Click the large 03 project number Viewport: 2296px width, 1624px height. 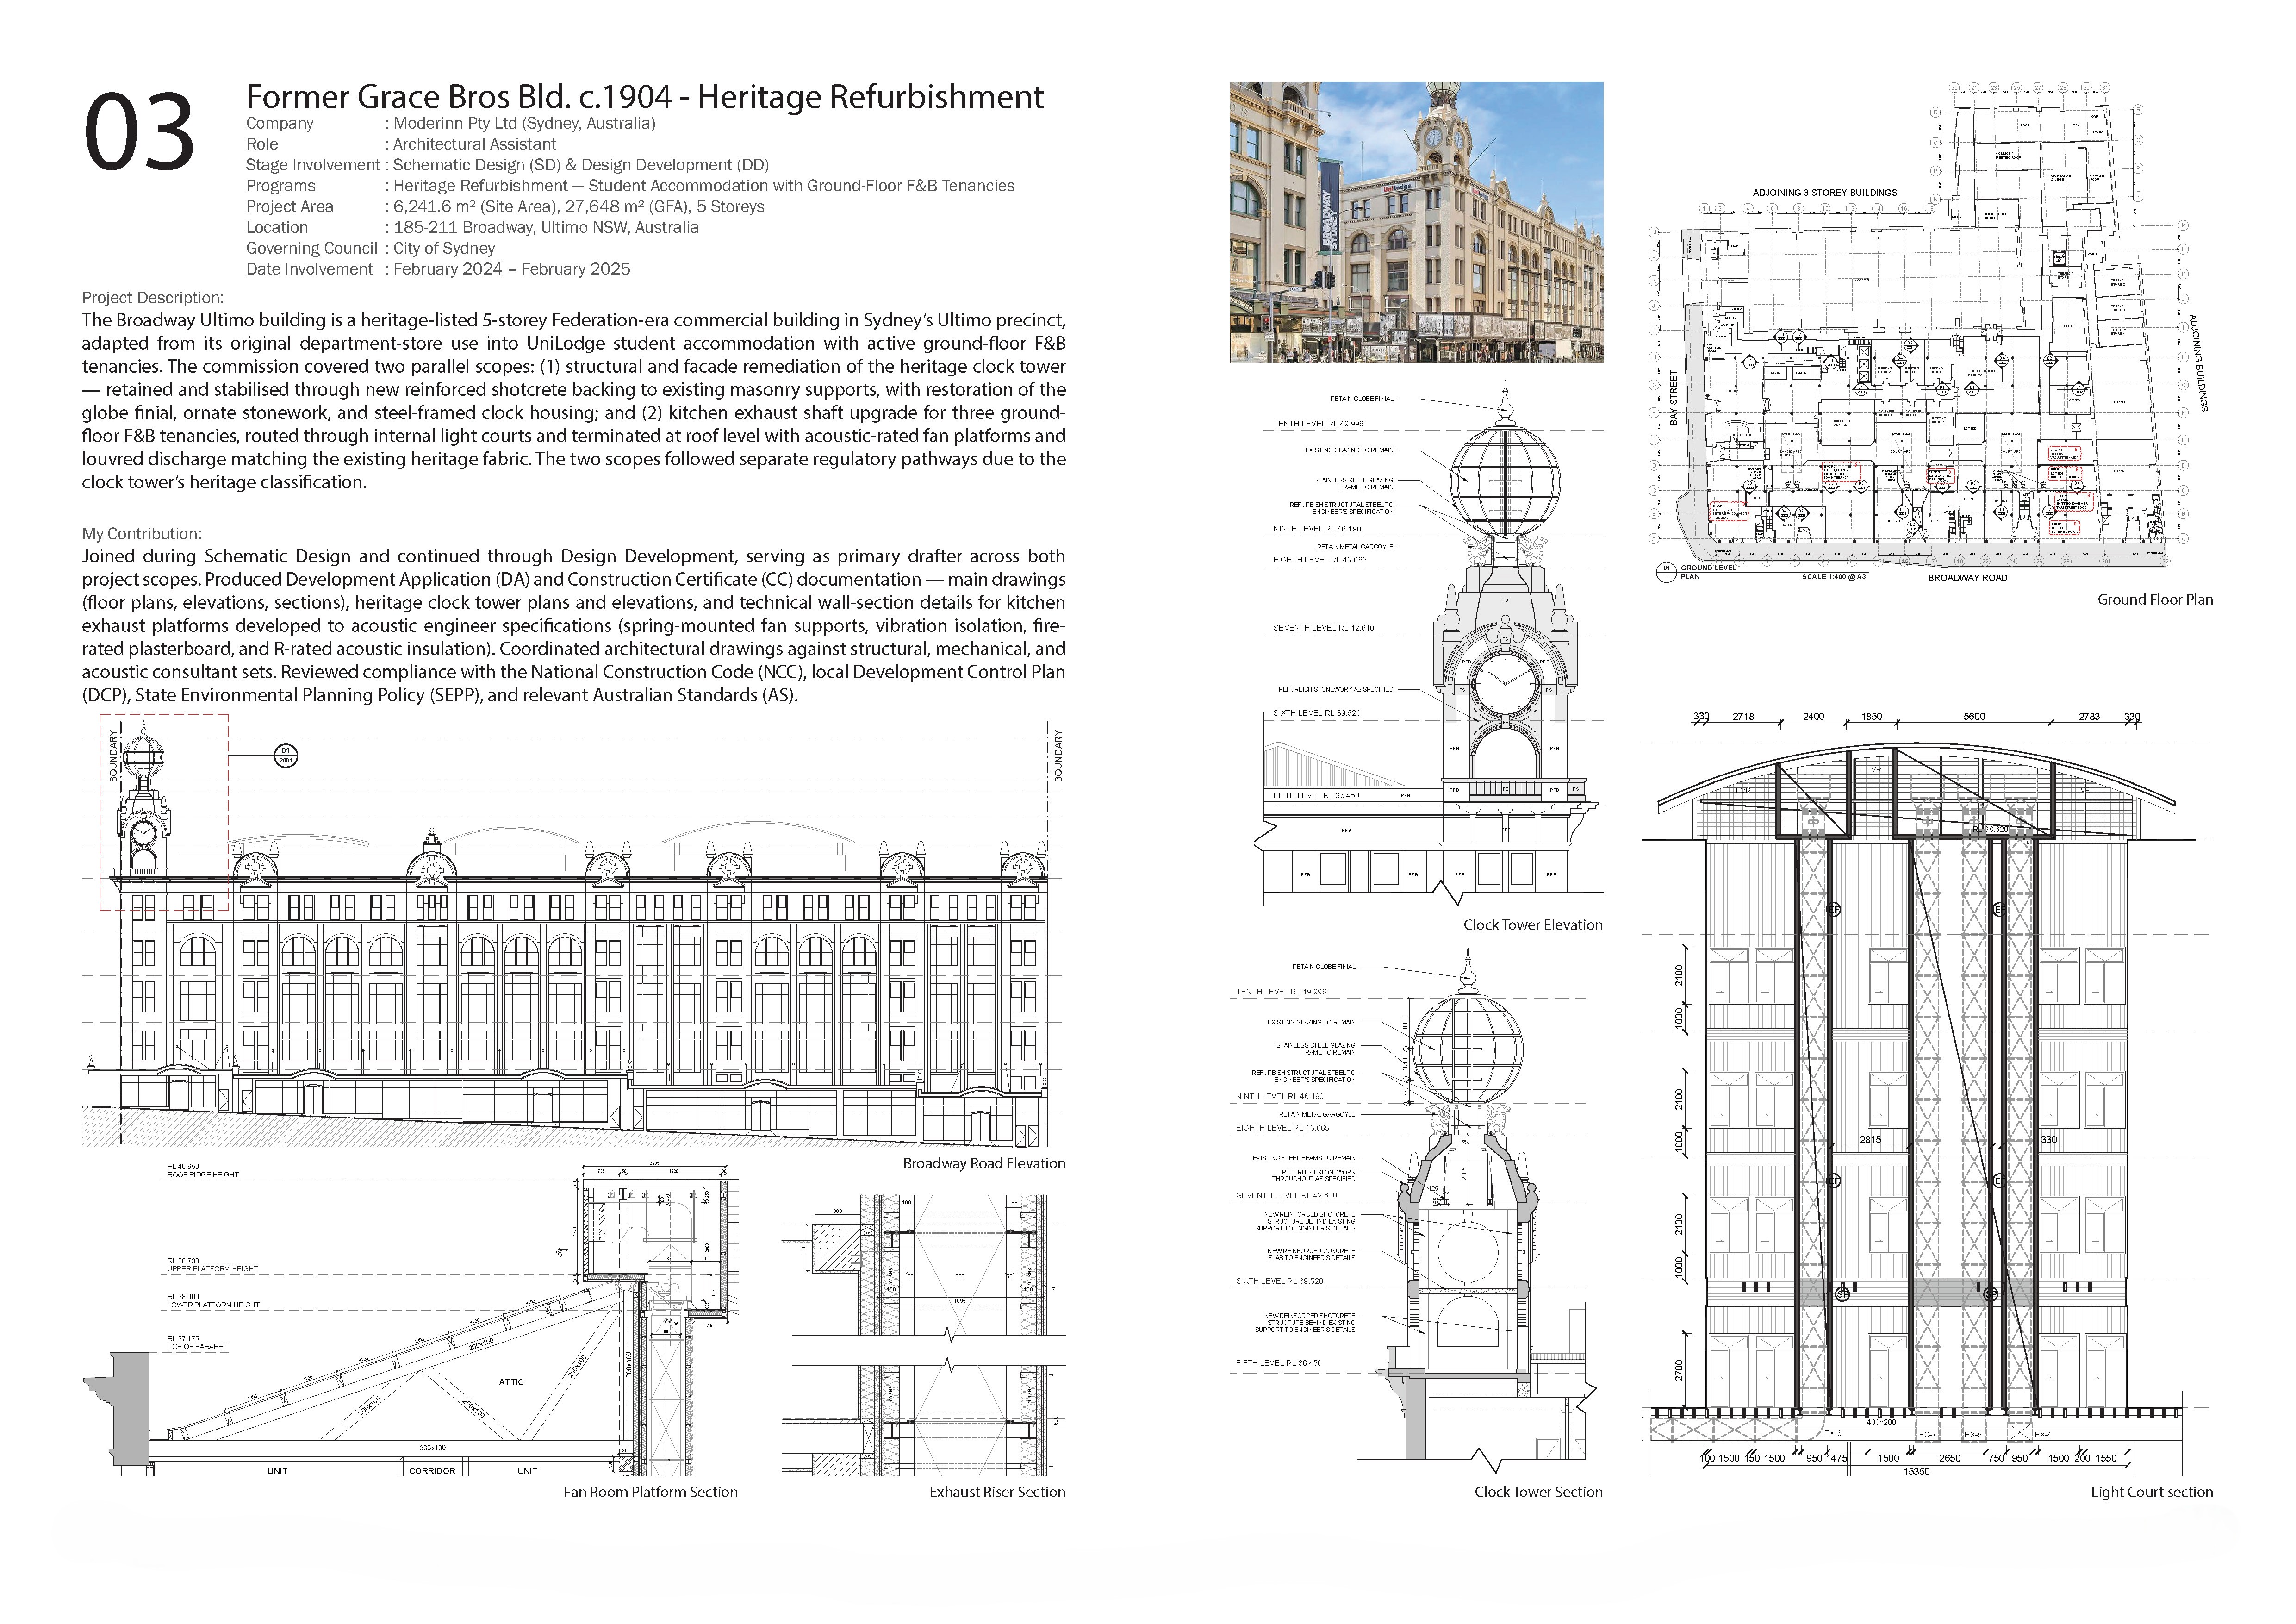pyautogui.click(x=139, y=132)
